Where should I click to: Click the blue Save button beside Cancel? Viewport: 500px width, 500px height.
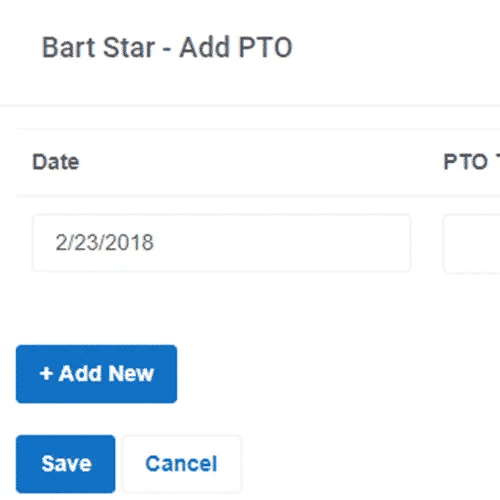66,464
